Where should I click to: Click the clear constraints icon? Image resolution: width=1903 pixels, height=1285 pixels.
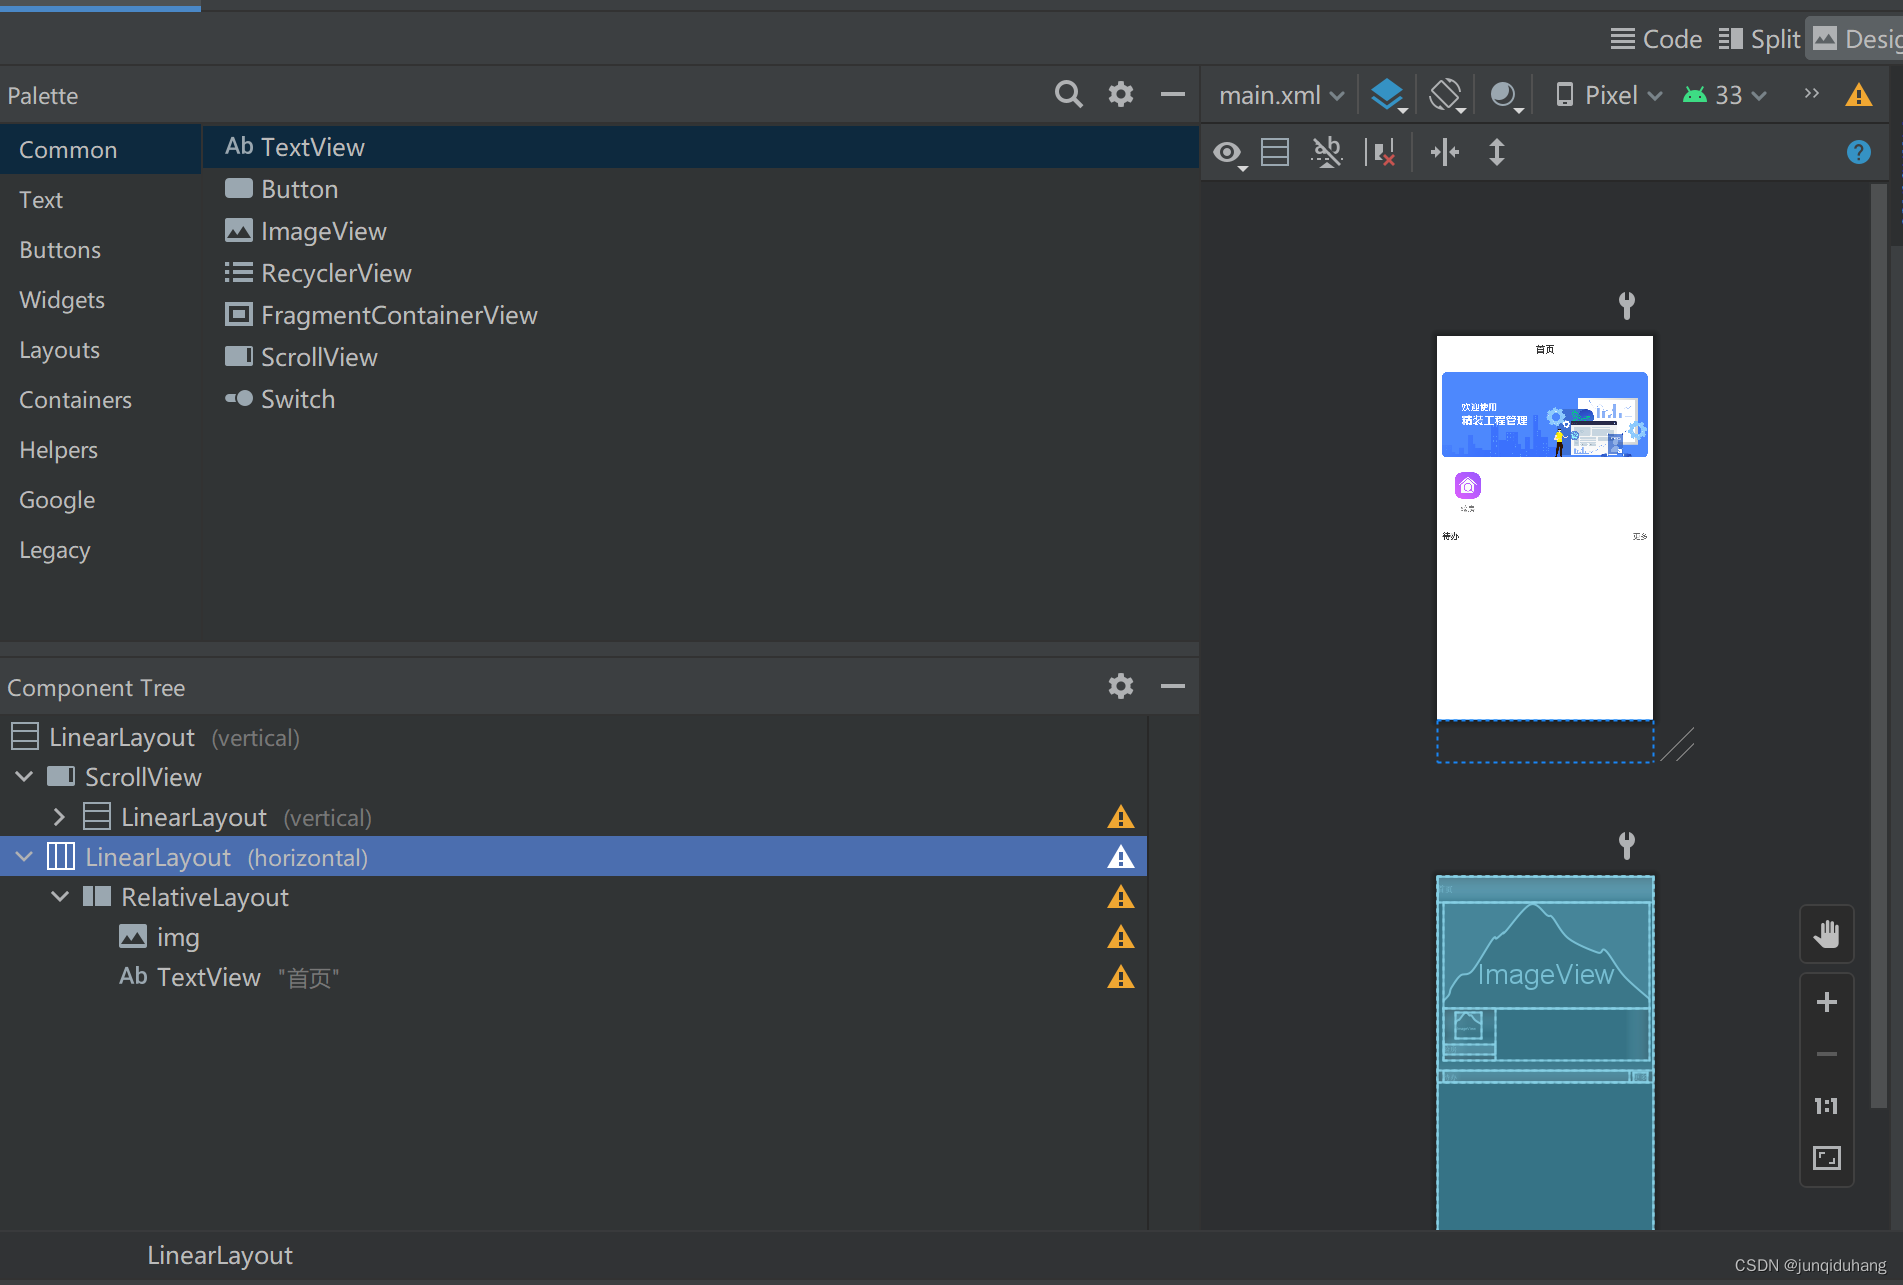pyautogui.click(x=1381, y=152)
